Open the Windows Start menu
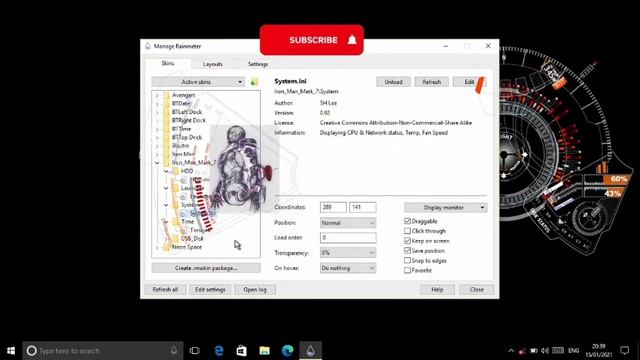This screenshot has height=360, width=640. tap(11, 350)
